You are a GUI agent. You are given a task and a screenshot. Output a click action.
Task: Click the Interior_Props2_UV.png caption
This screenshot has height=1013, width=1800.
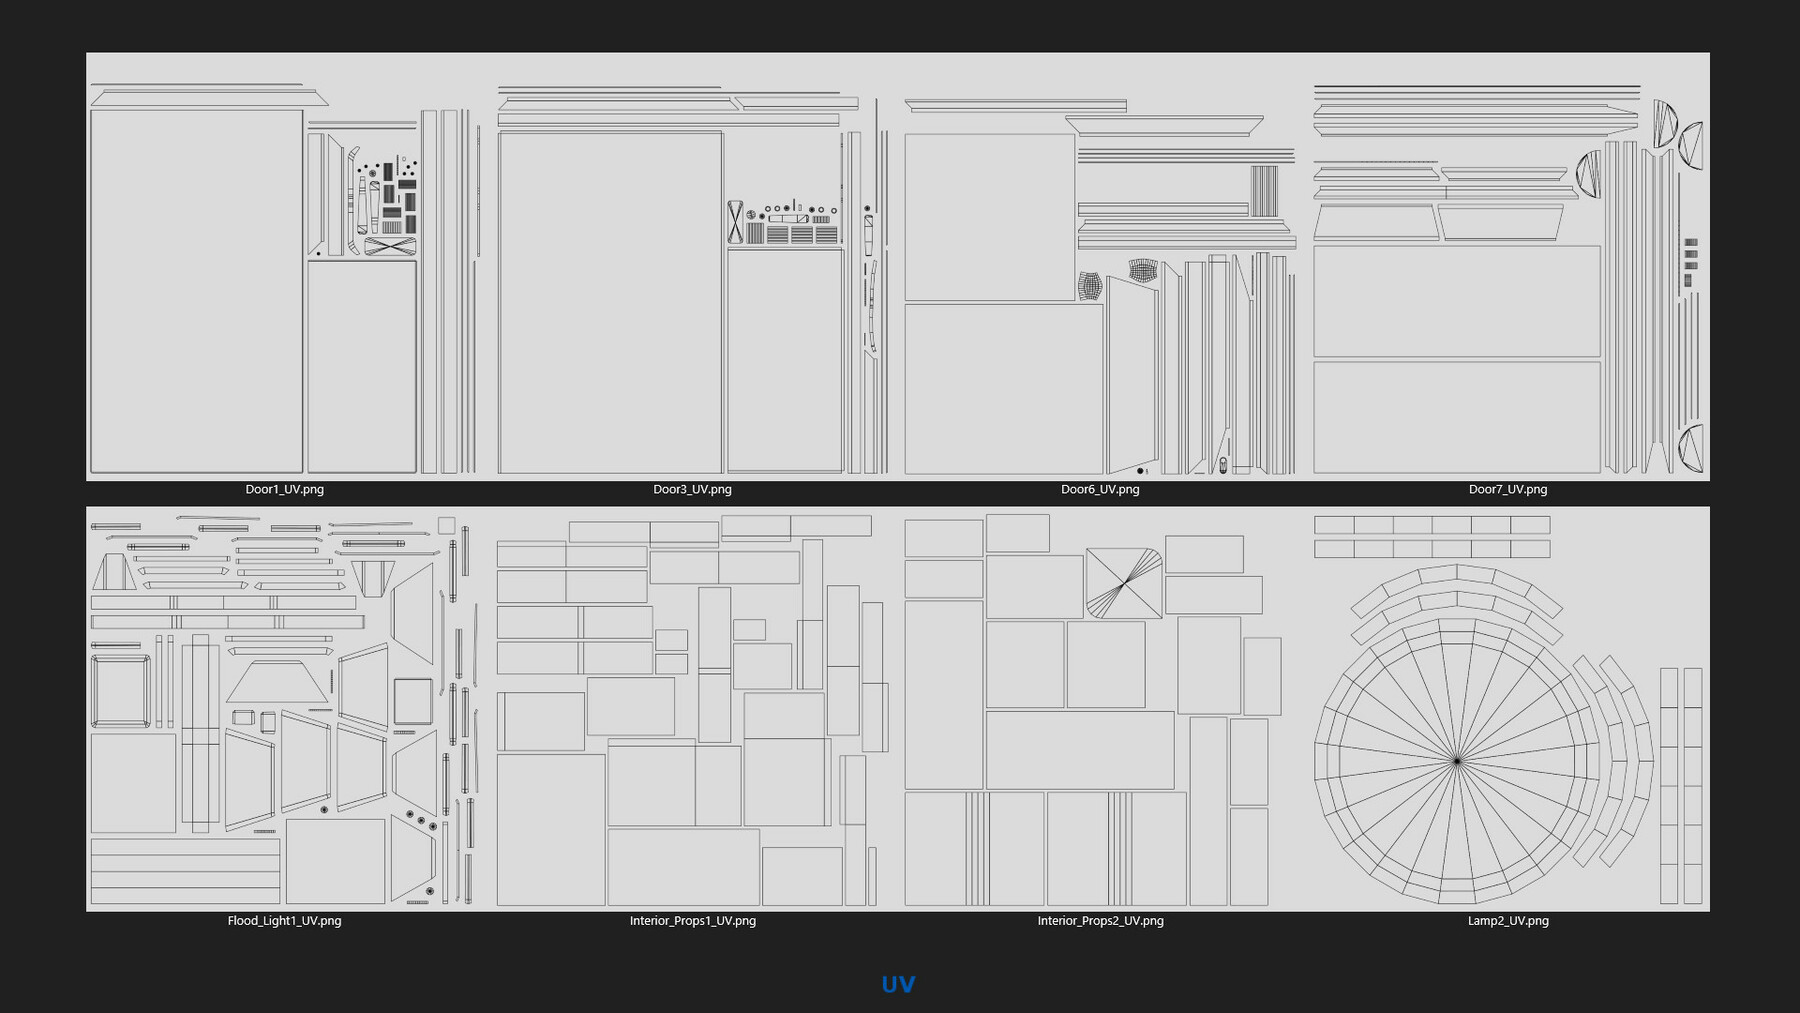point(1100,920)
